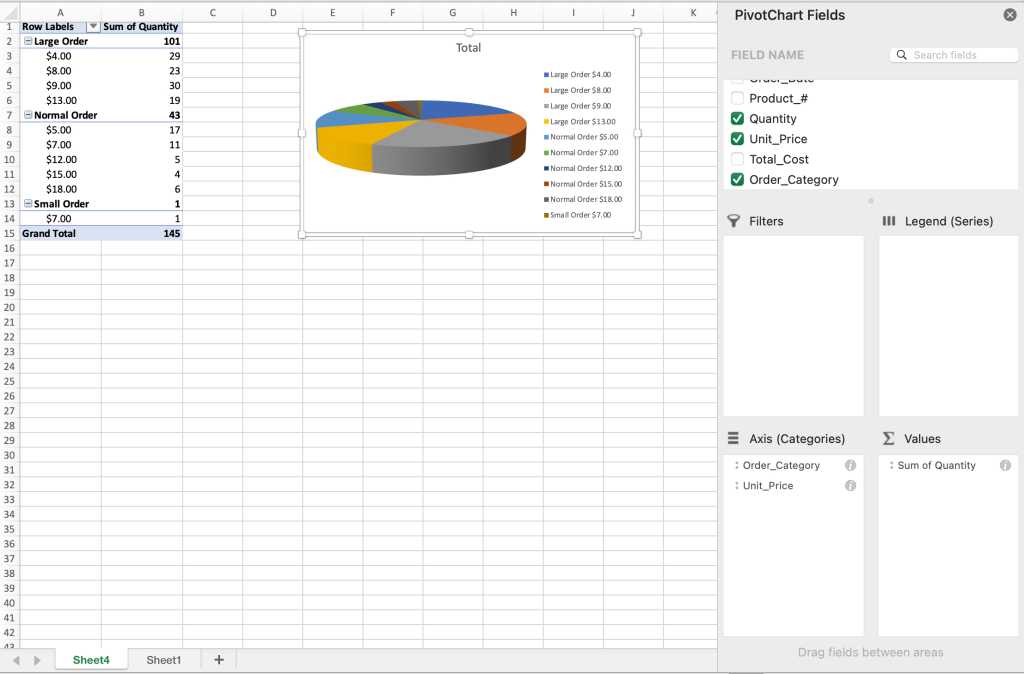Viewport: 1024px width, 674px height.
Task: Collapse the Normal Order group
Action: click(28, 115)
